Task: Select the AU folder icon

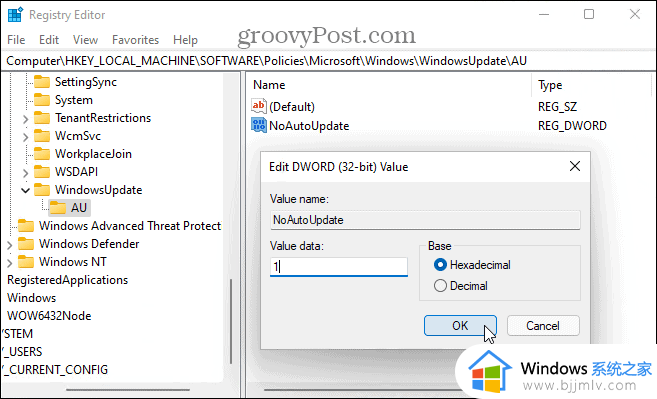Action: (58, 208)
